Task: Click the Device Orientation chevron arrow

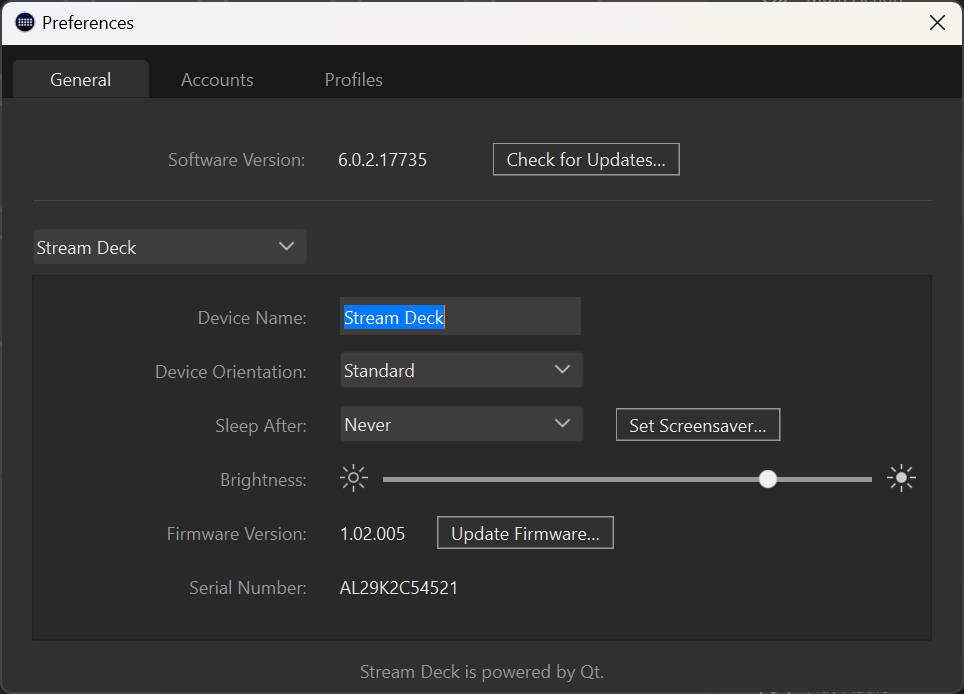Action: tap(562, 369)
